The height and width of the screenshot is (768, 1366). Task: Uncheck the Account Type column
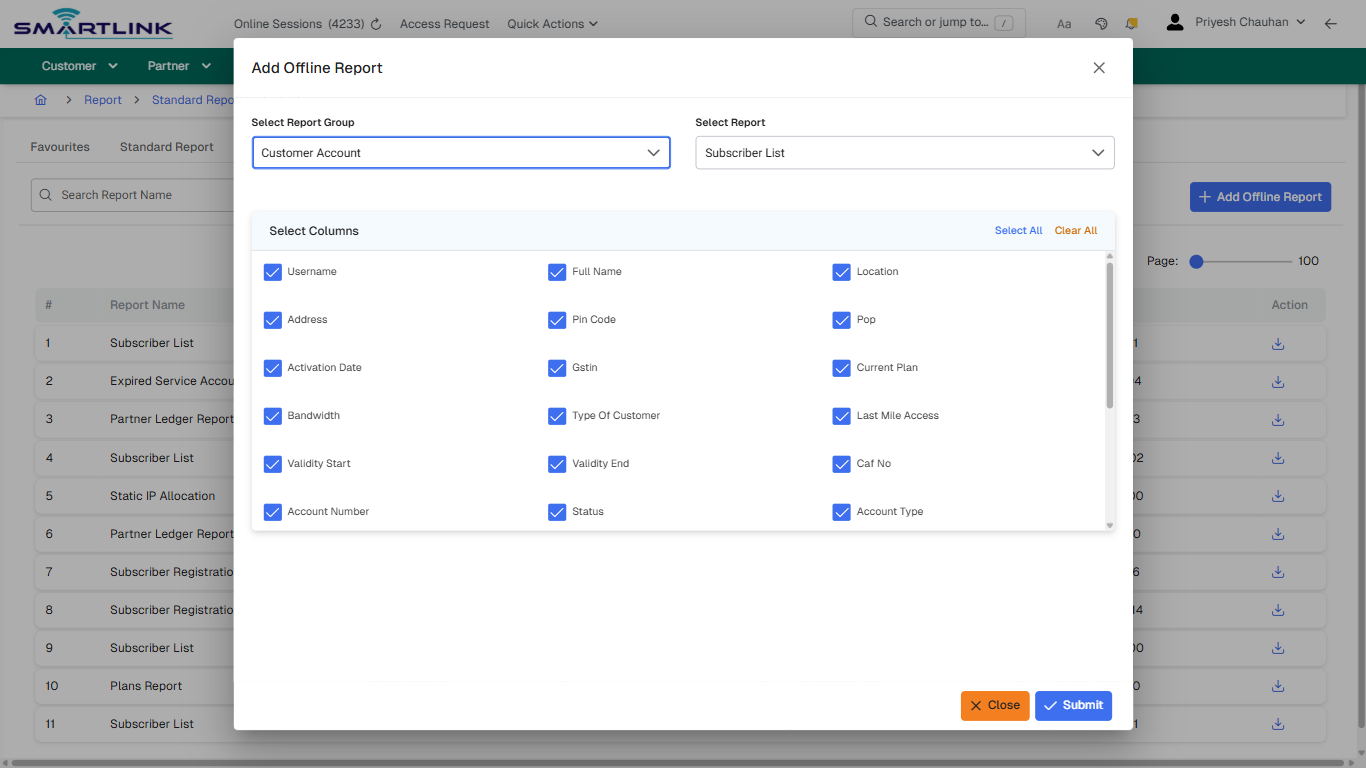[841, 511]
